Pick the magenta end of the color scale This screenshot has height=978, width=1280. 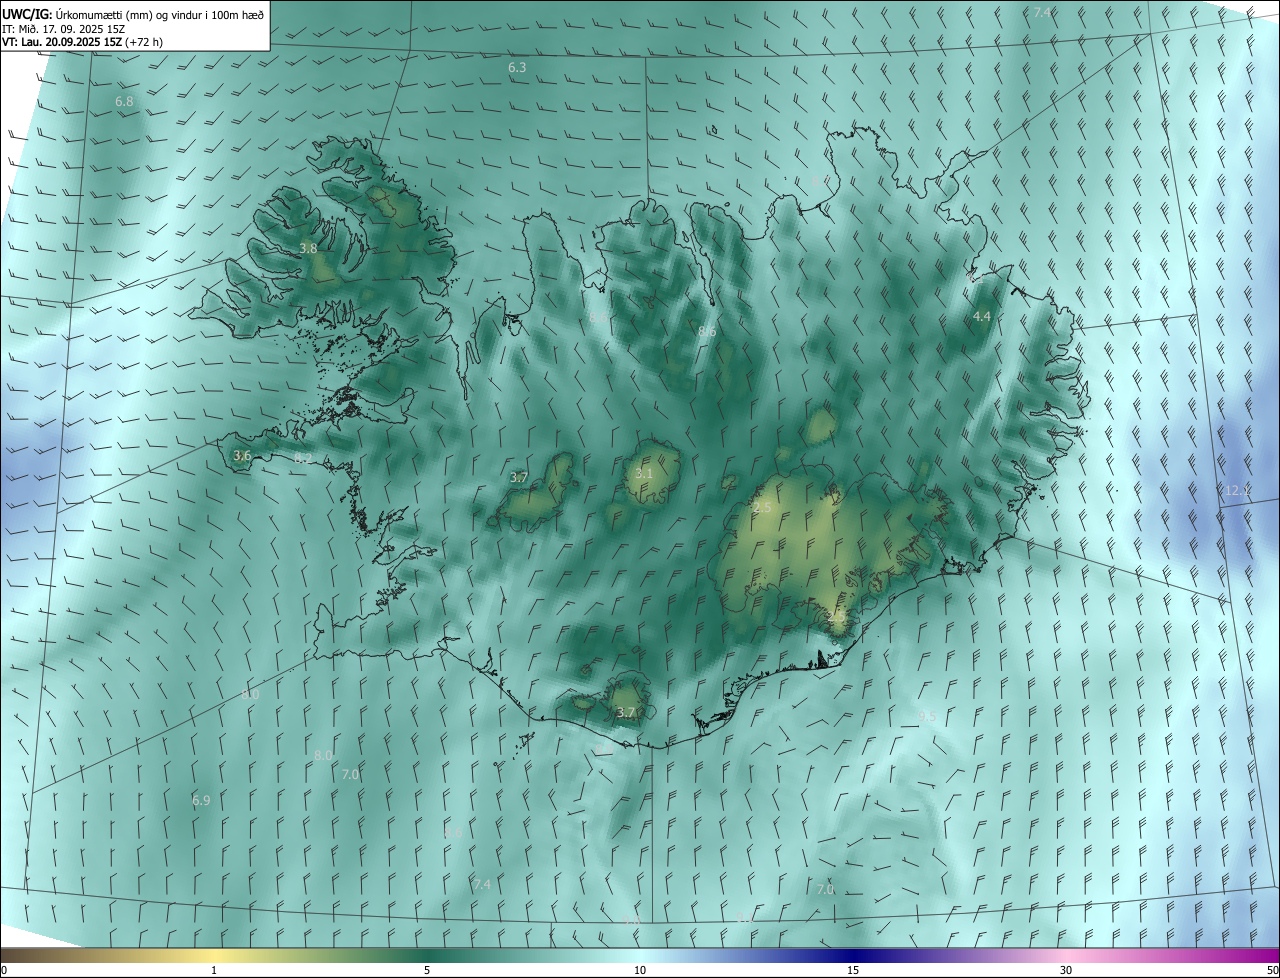1255,955
